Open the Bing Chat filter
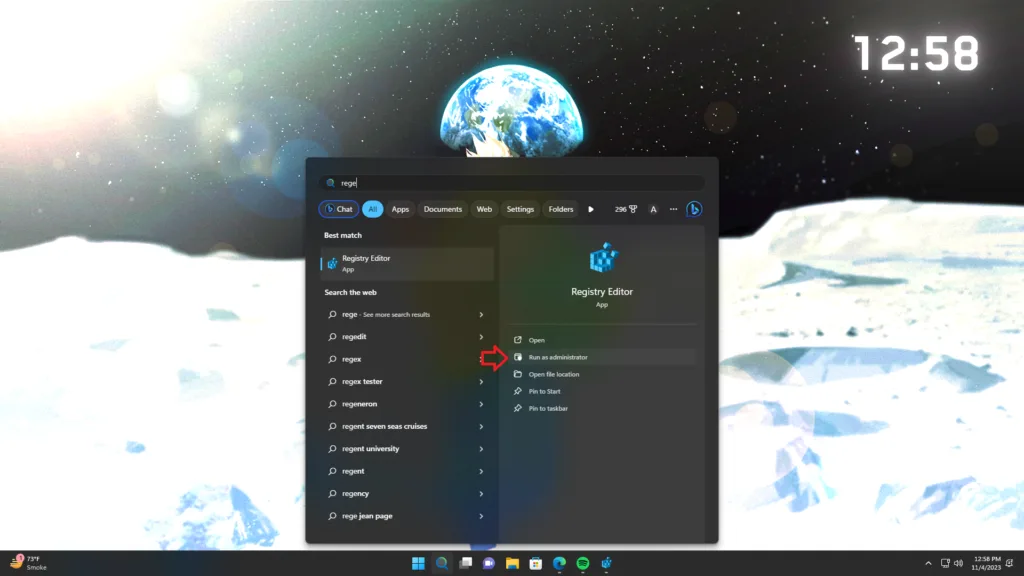 338,209
